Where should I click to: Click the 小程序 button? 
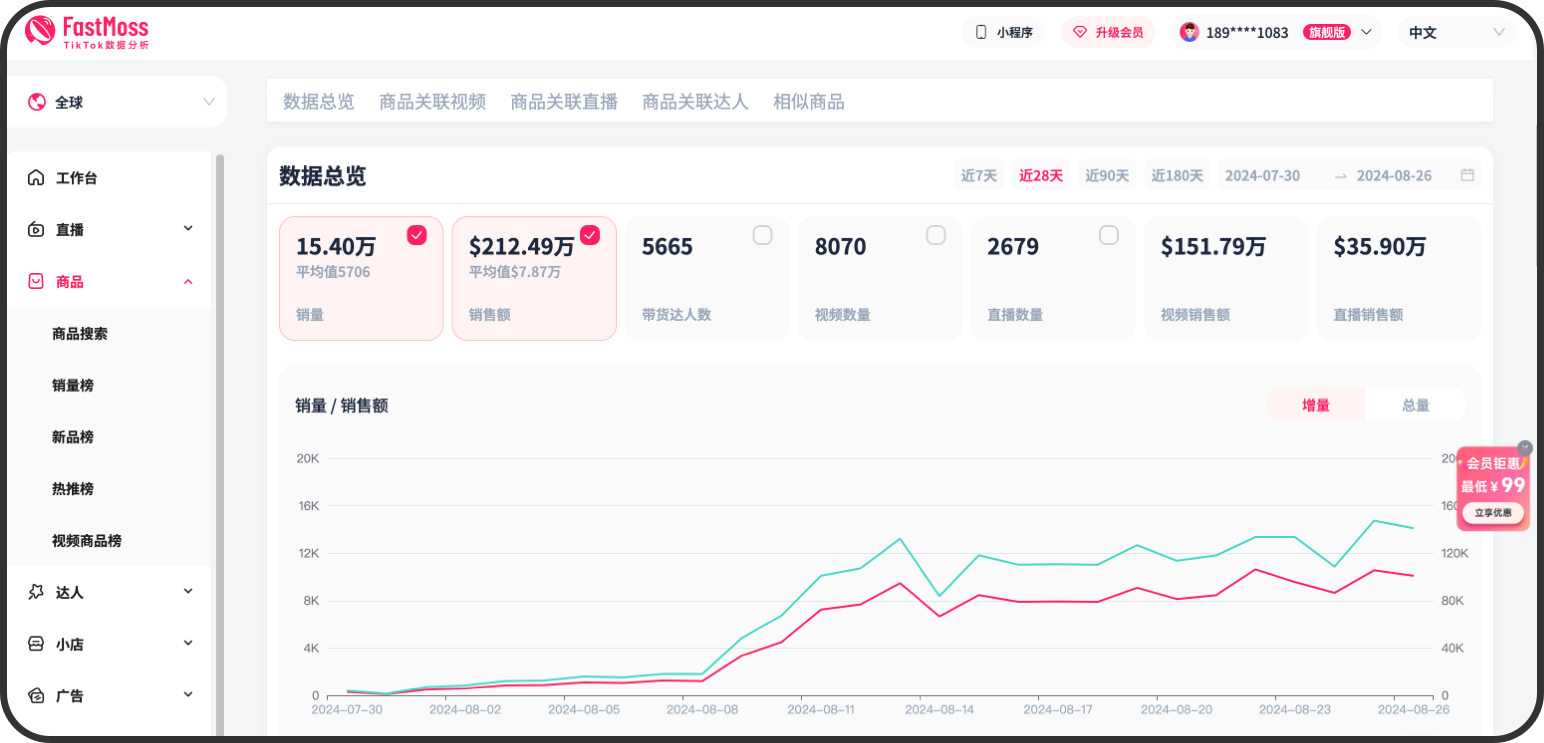(1004, 32)
